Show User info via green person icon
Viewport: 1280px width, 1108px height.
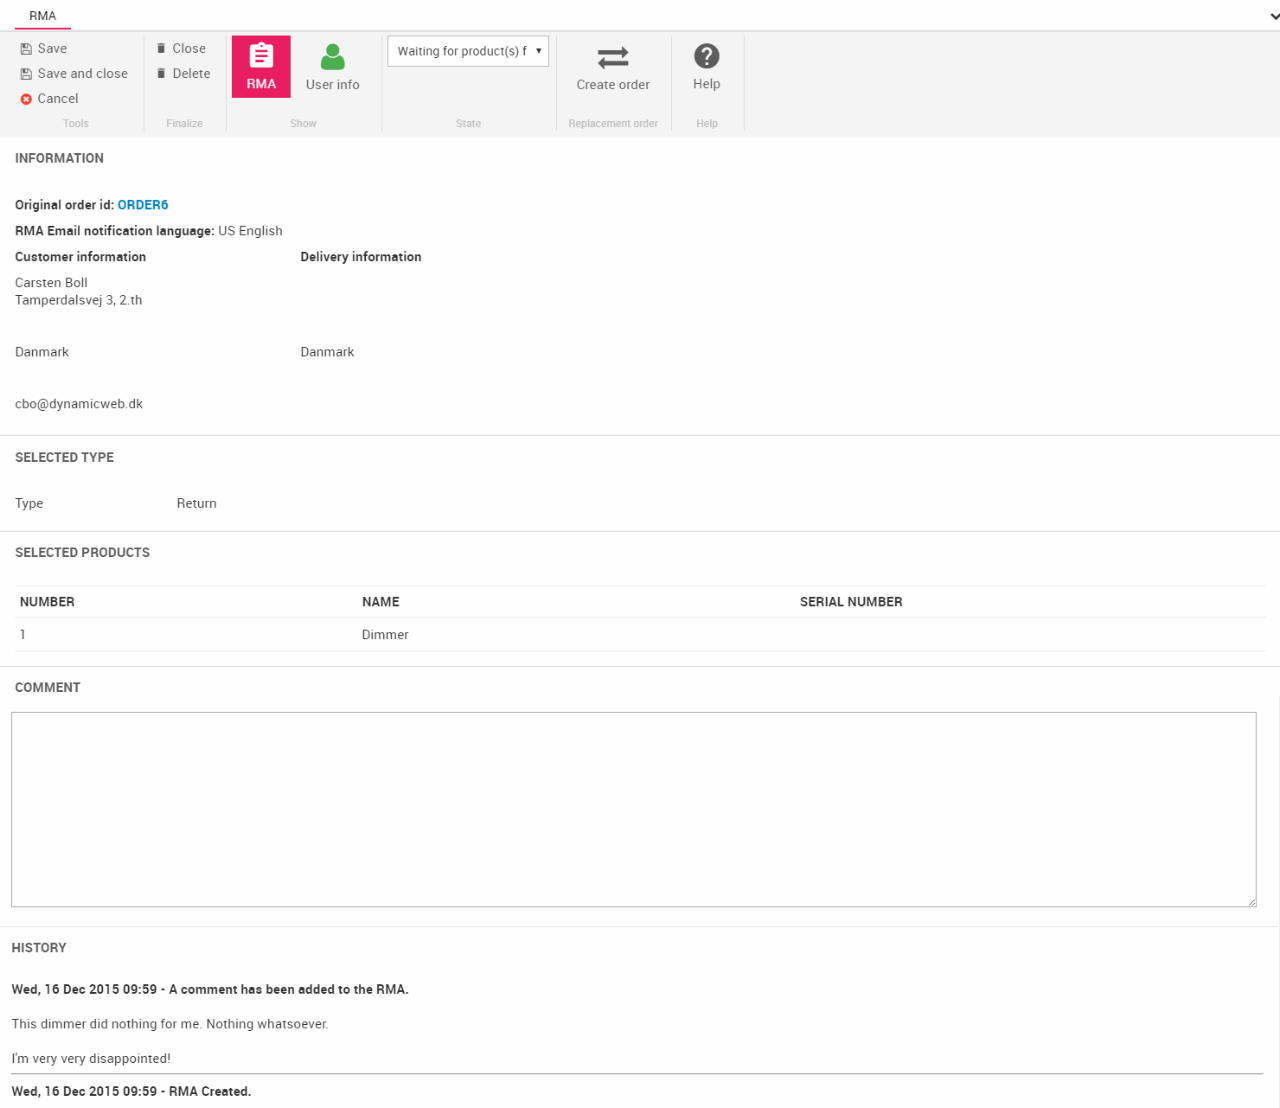[x=332, y=57]
